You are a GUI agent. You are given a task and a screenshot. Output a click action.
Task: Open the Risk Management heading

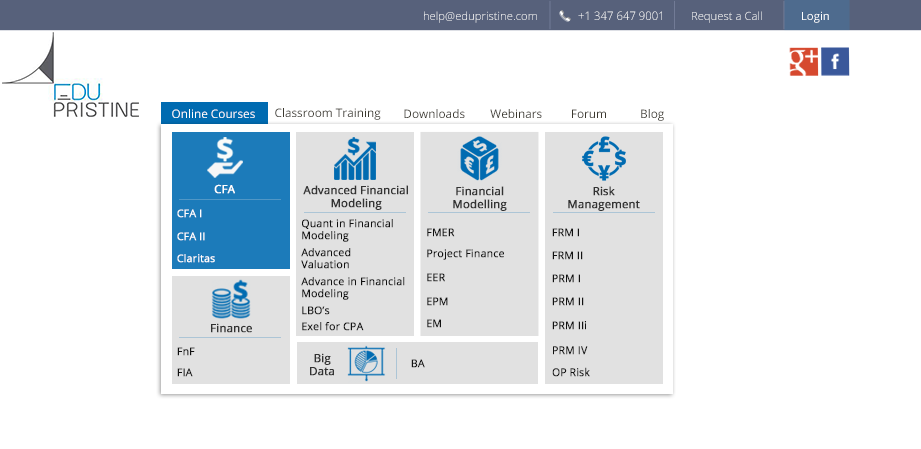pyautogui.click(x=603, y=198)
